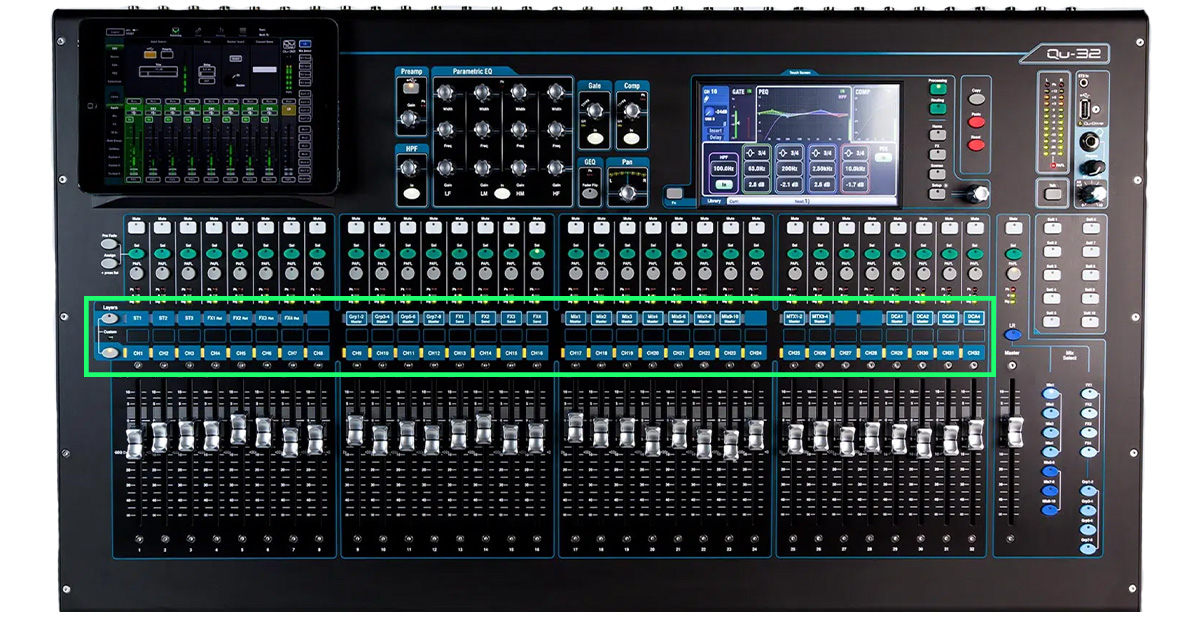This screenshot has height=630, width=1200.
Task: Tap the Scenes key
Action: point(937,174)
